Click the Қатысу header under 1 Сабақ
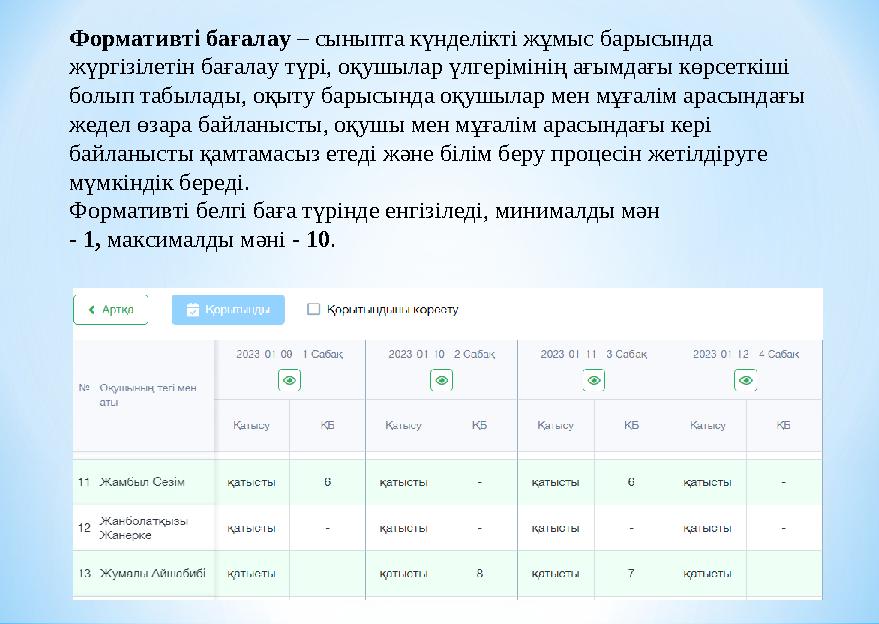 point(253,425)
